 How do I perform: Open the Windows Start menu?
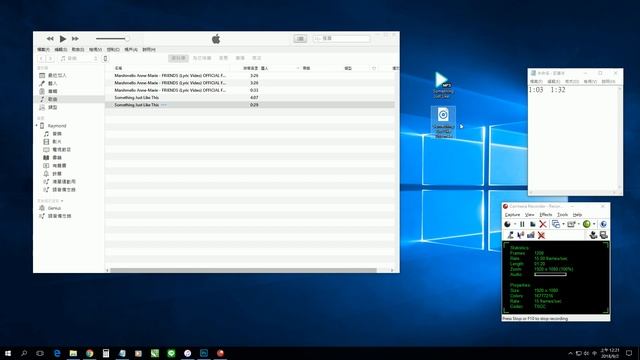click(8, 353)
